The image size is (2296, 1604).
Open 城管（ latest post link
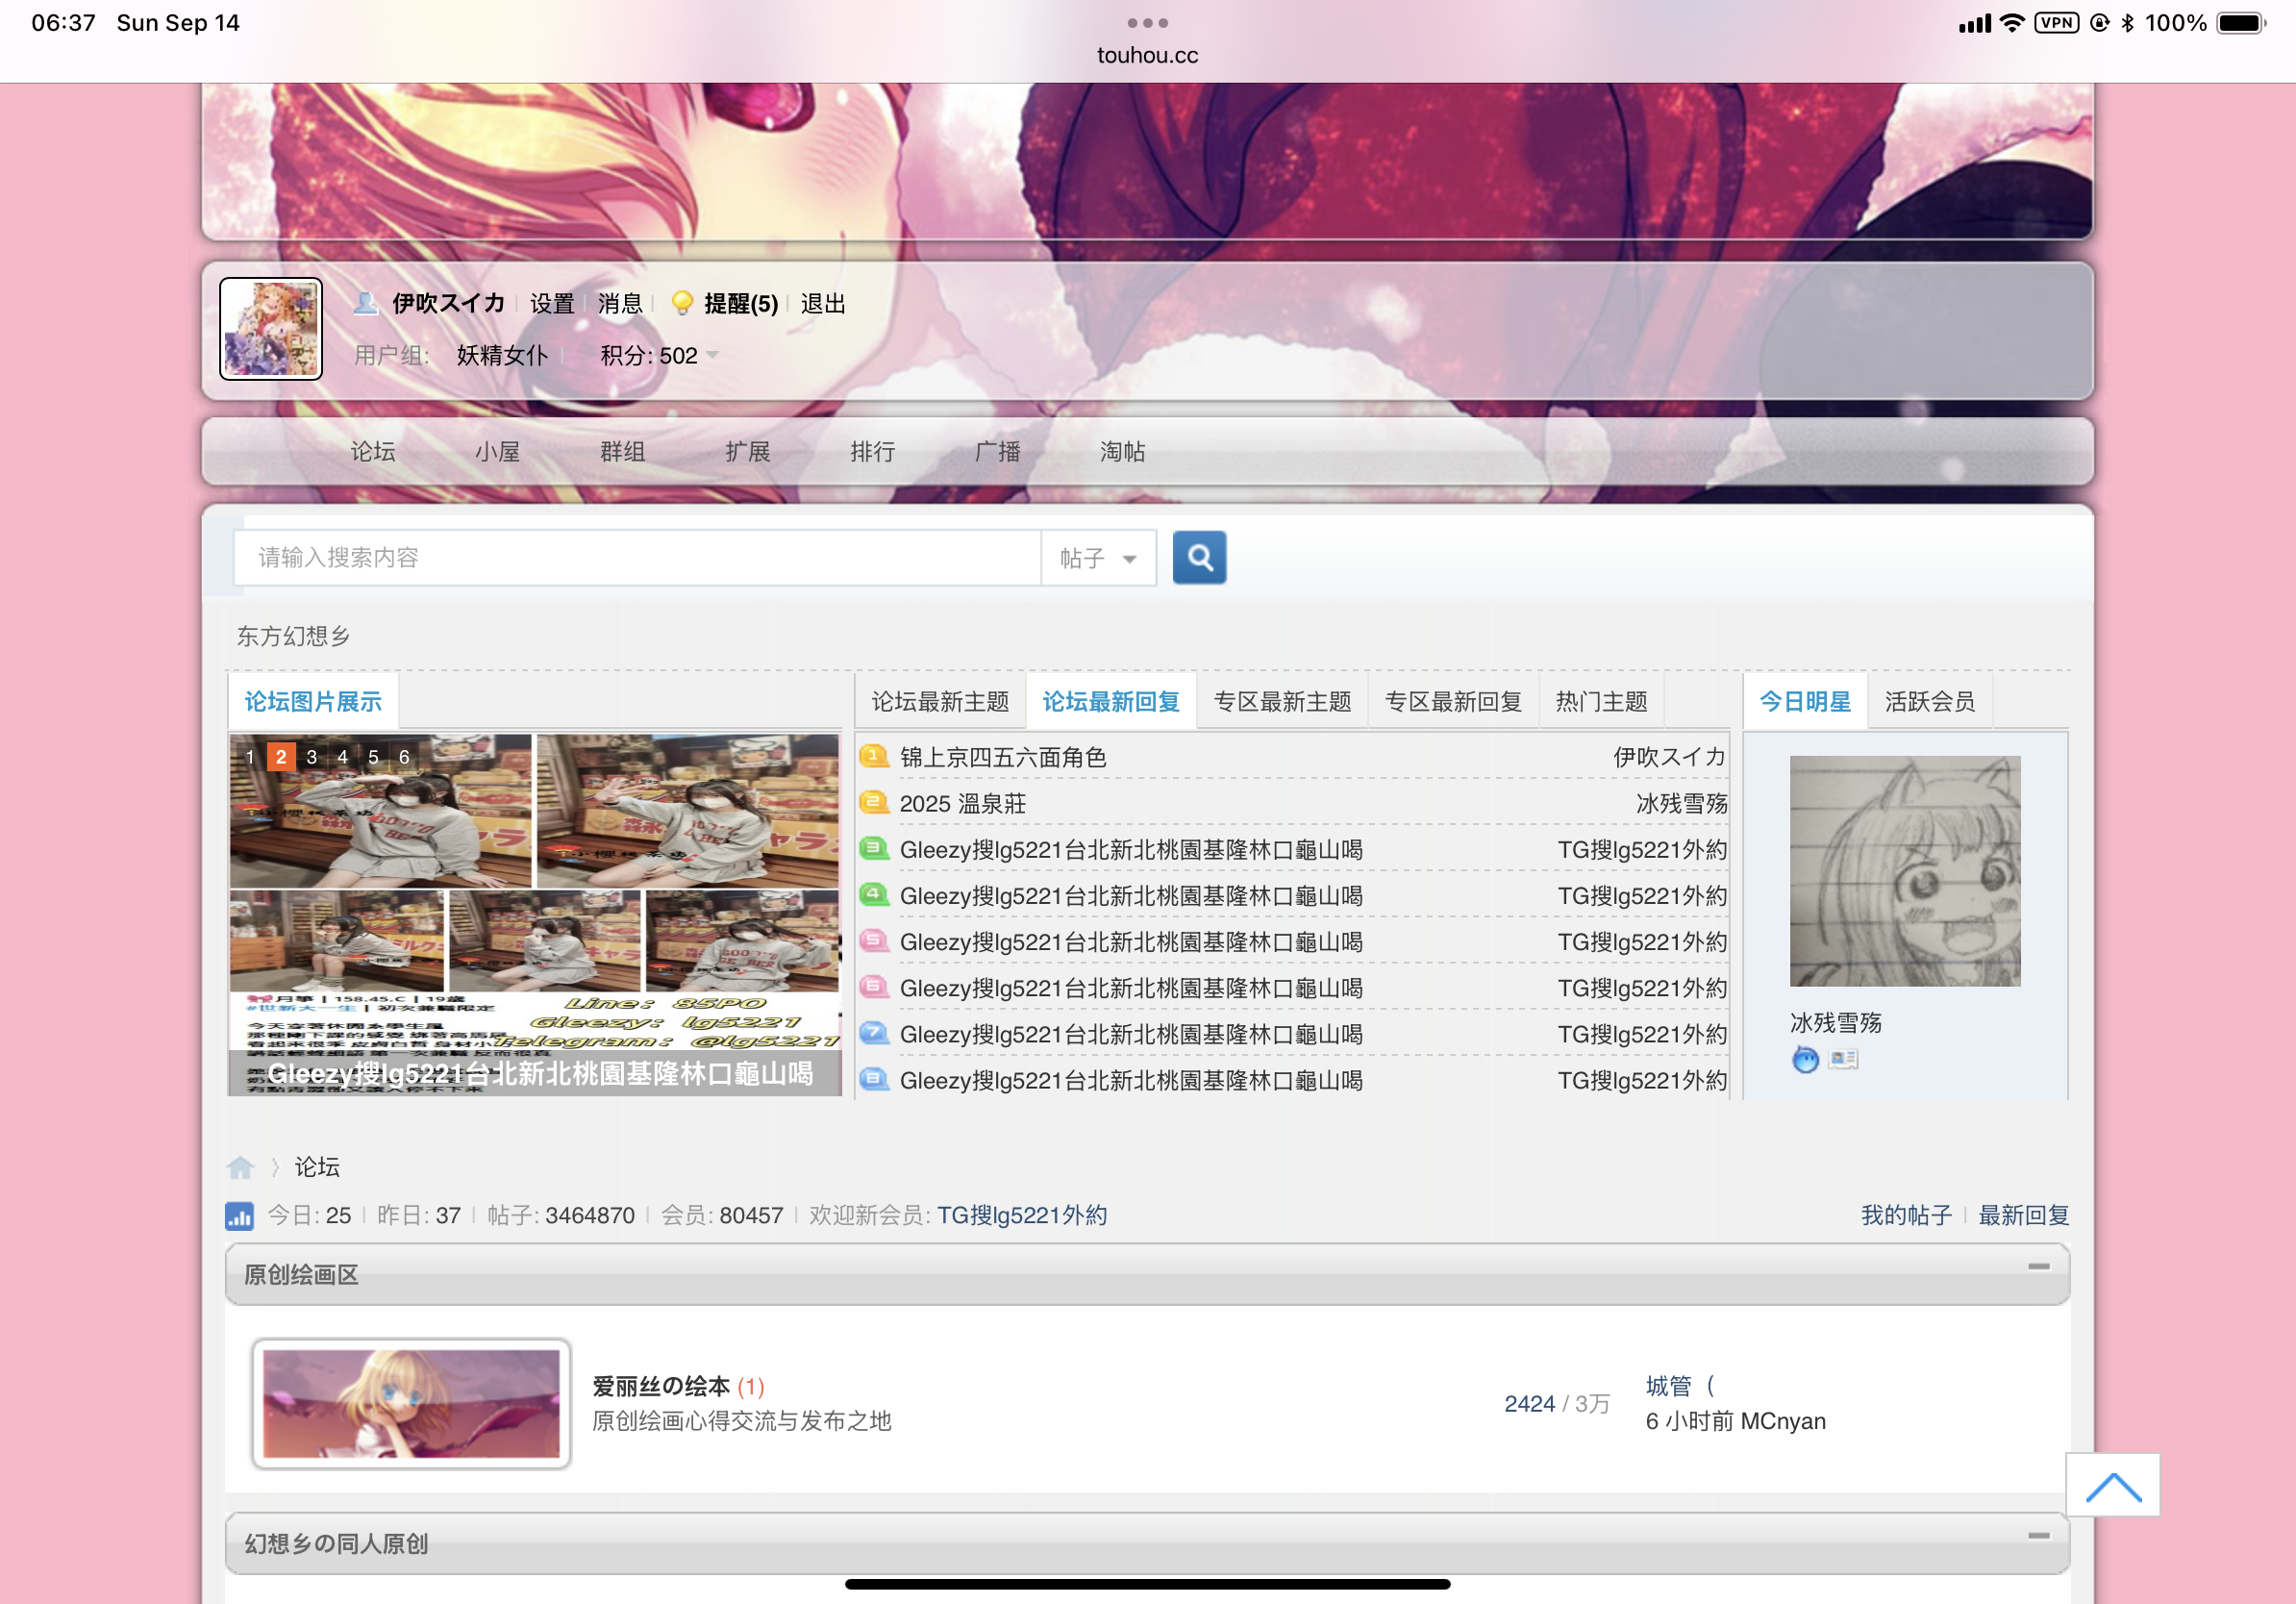click(1680, 1386)
